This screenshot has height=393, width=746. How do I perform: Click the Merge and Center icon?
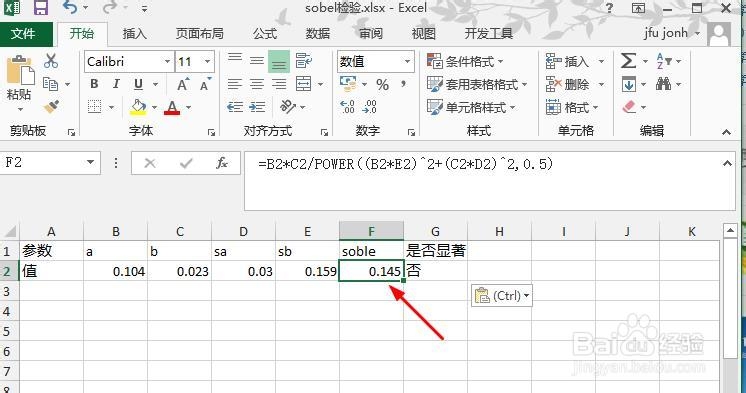[x=304, y=84]
